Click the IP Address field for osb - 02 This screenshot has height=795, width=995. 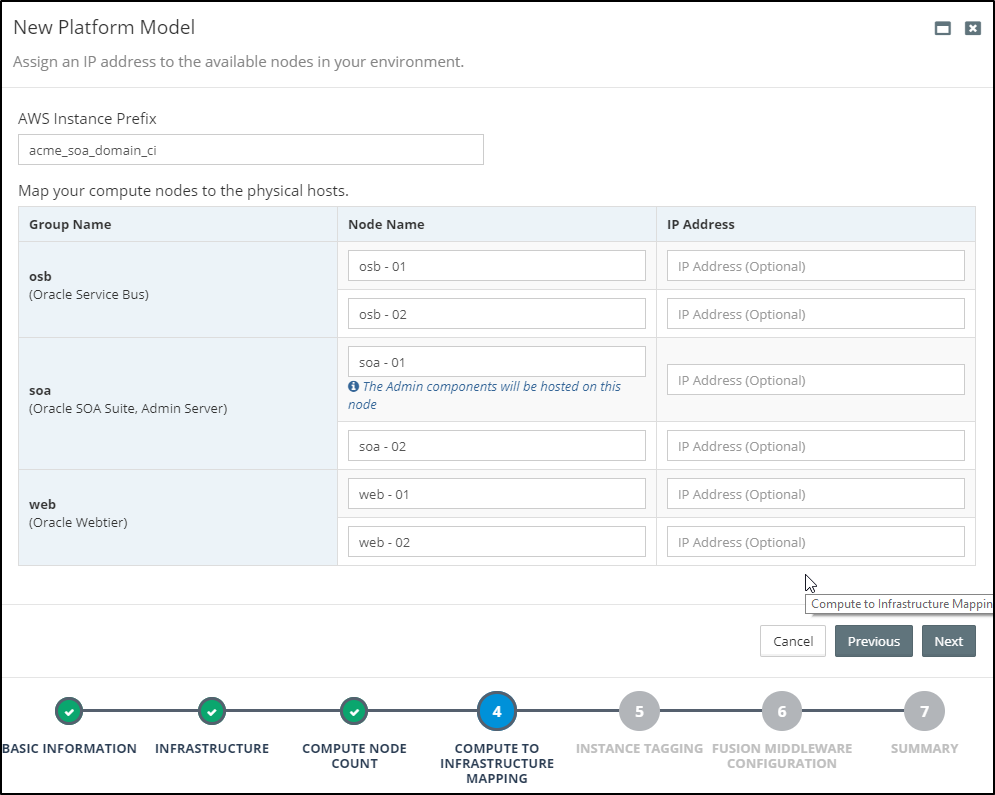pos(815,313)
